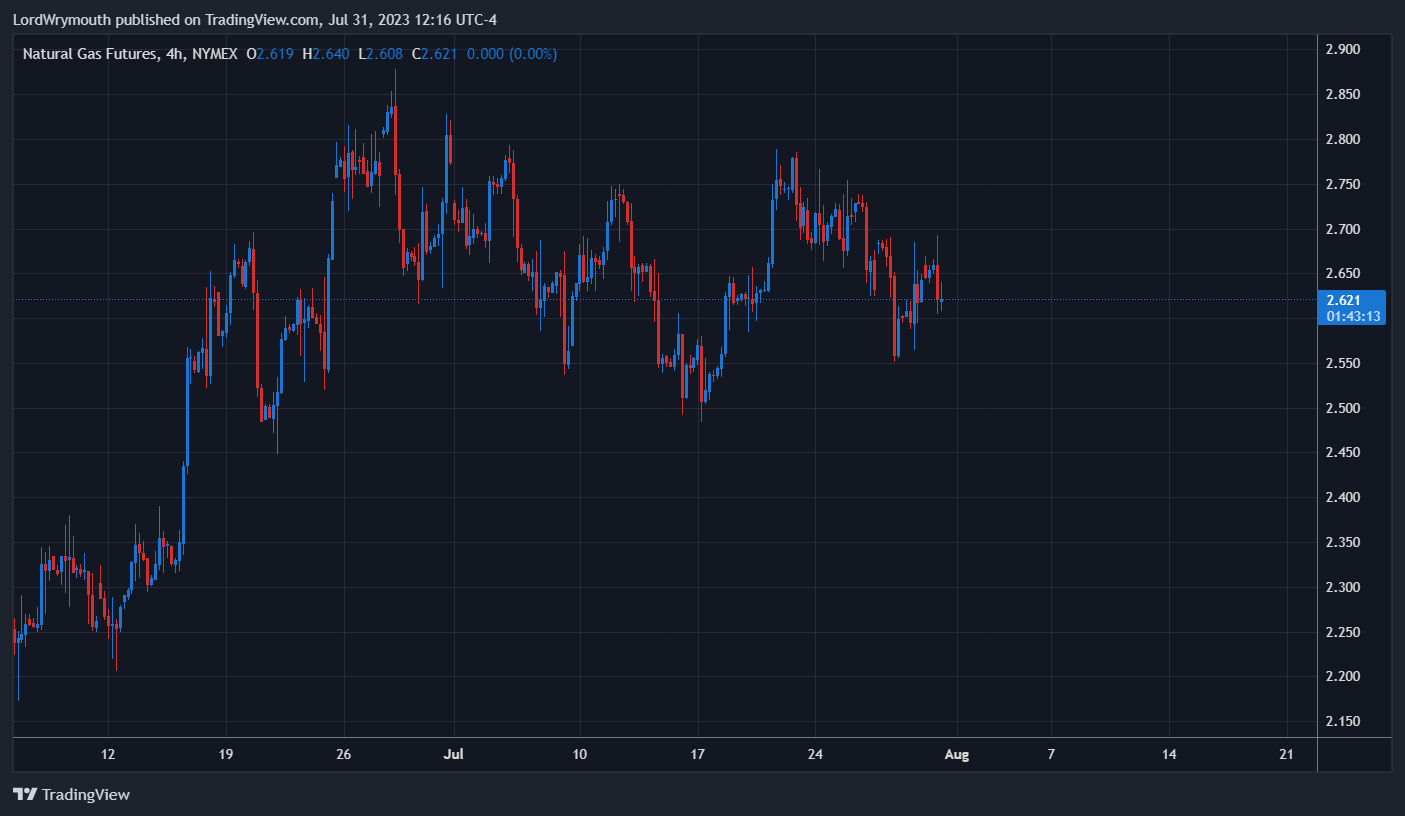
Task: Click the 2.400 price axis label
Action: click(x=1342, y=497)
